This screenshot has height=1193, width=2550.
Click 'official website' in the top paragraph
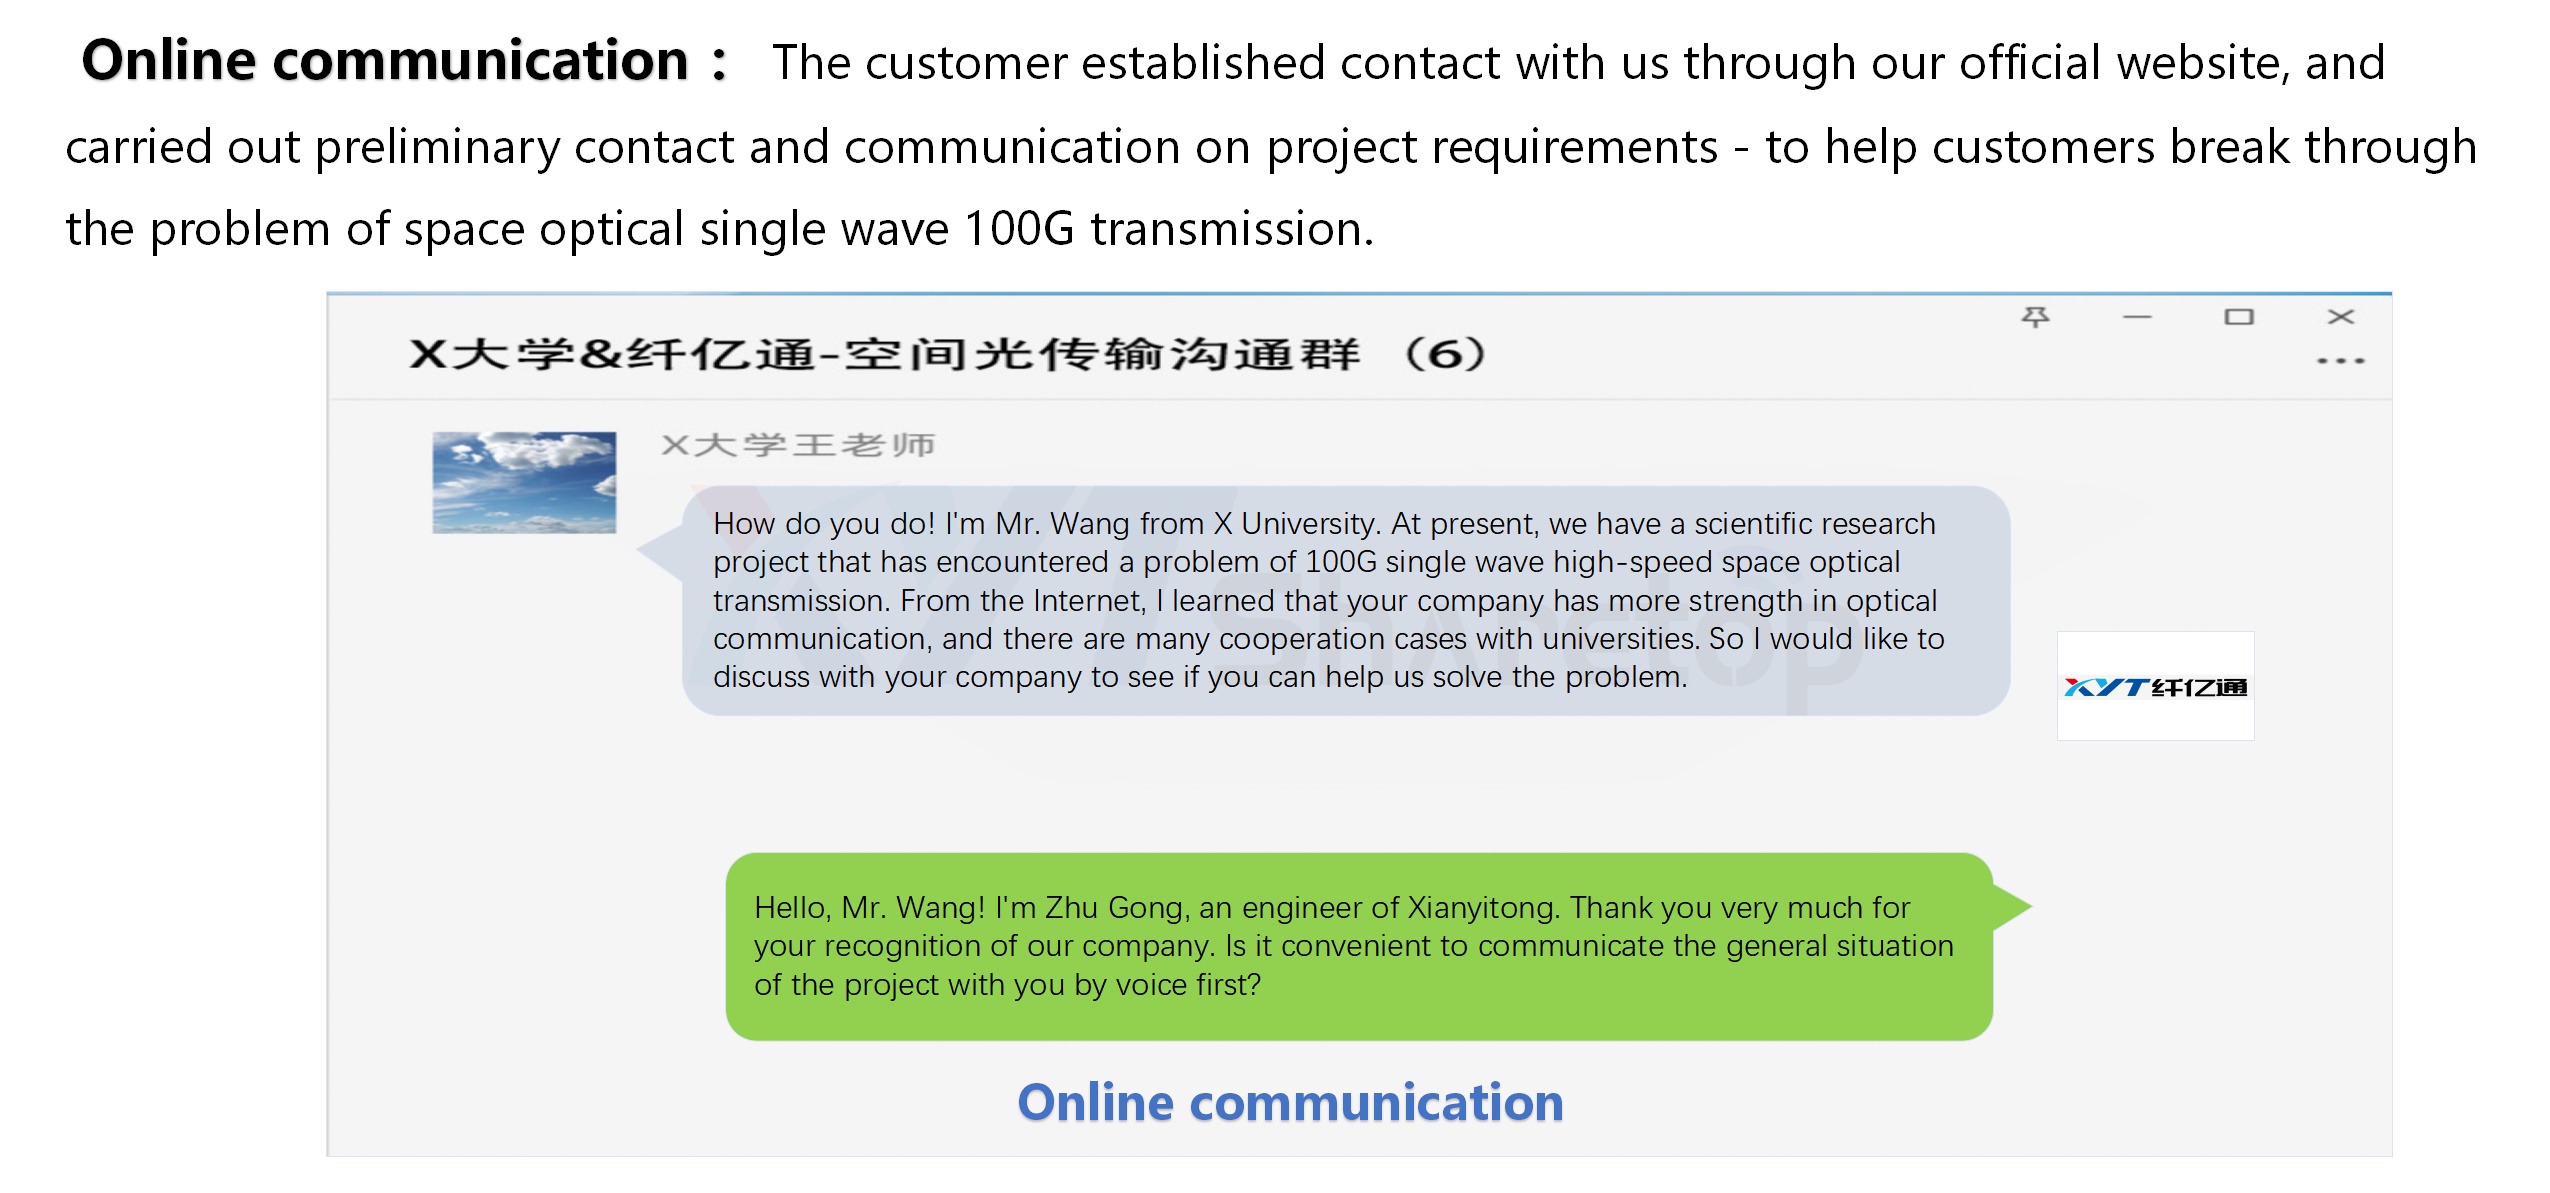(2118, 63)
